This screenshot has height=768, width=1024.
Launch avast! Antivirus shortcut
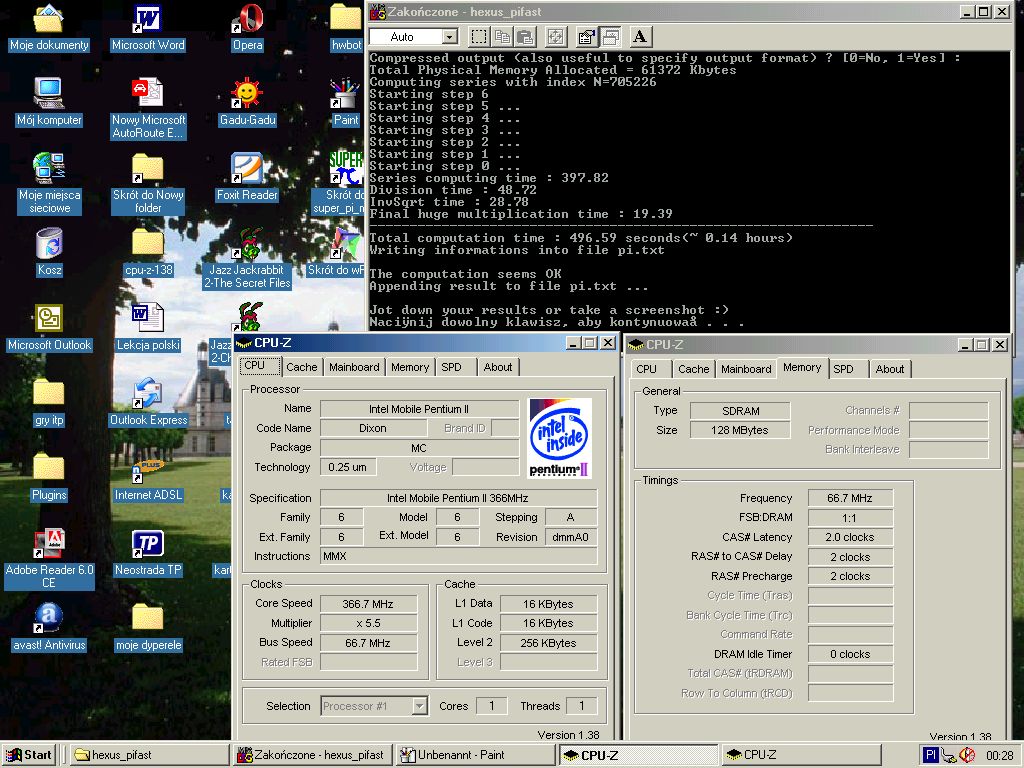click(x=49, y=627)
